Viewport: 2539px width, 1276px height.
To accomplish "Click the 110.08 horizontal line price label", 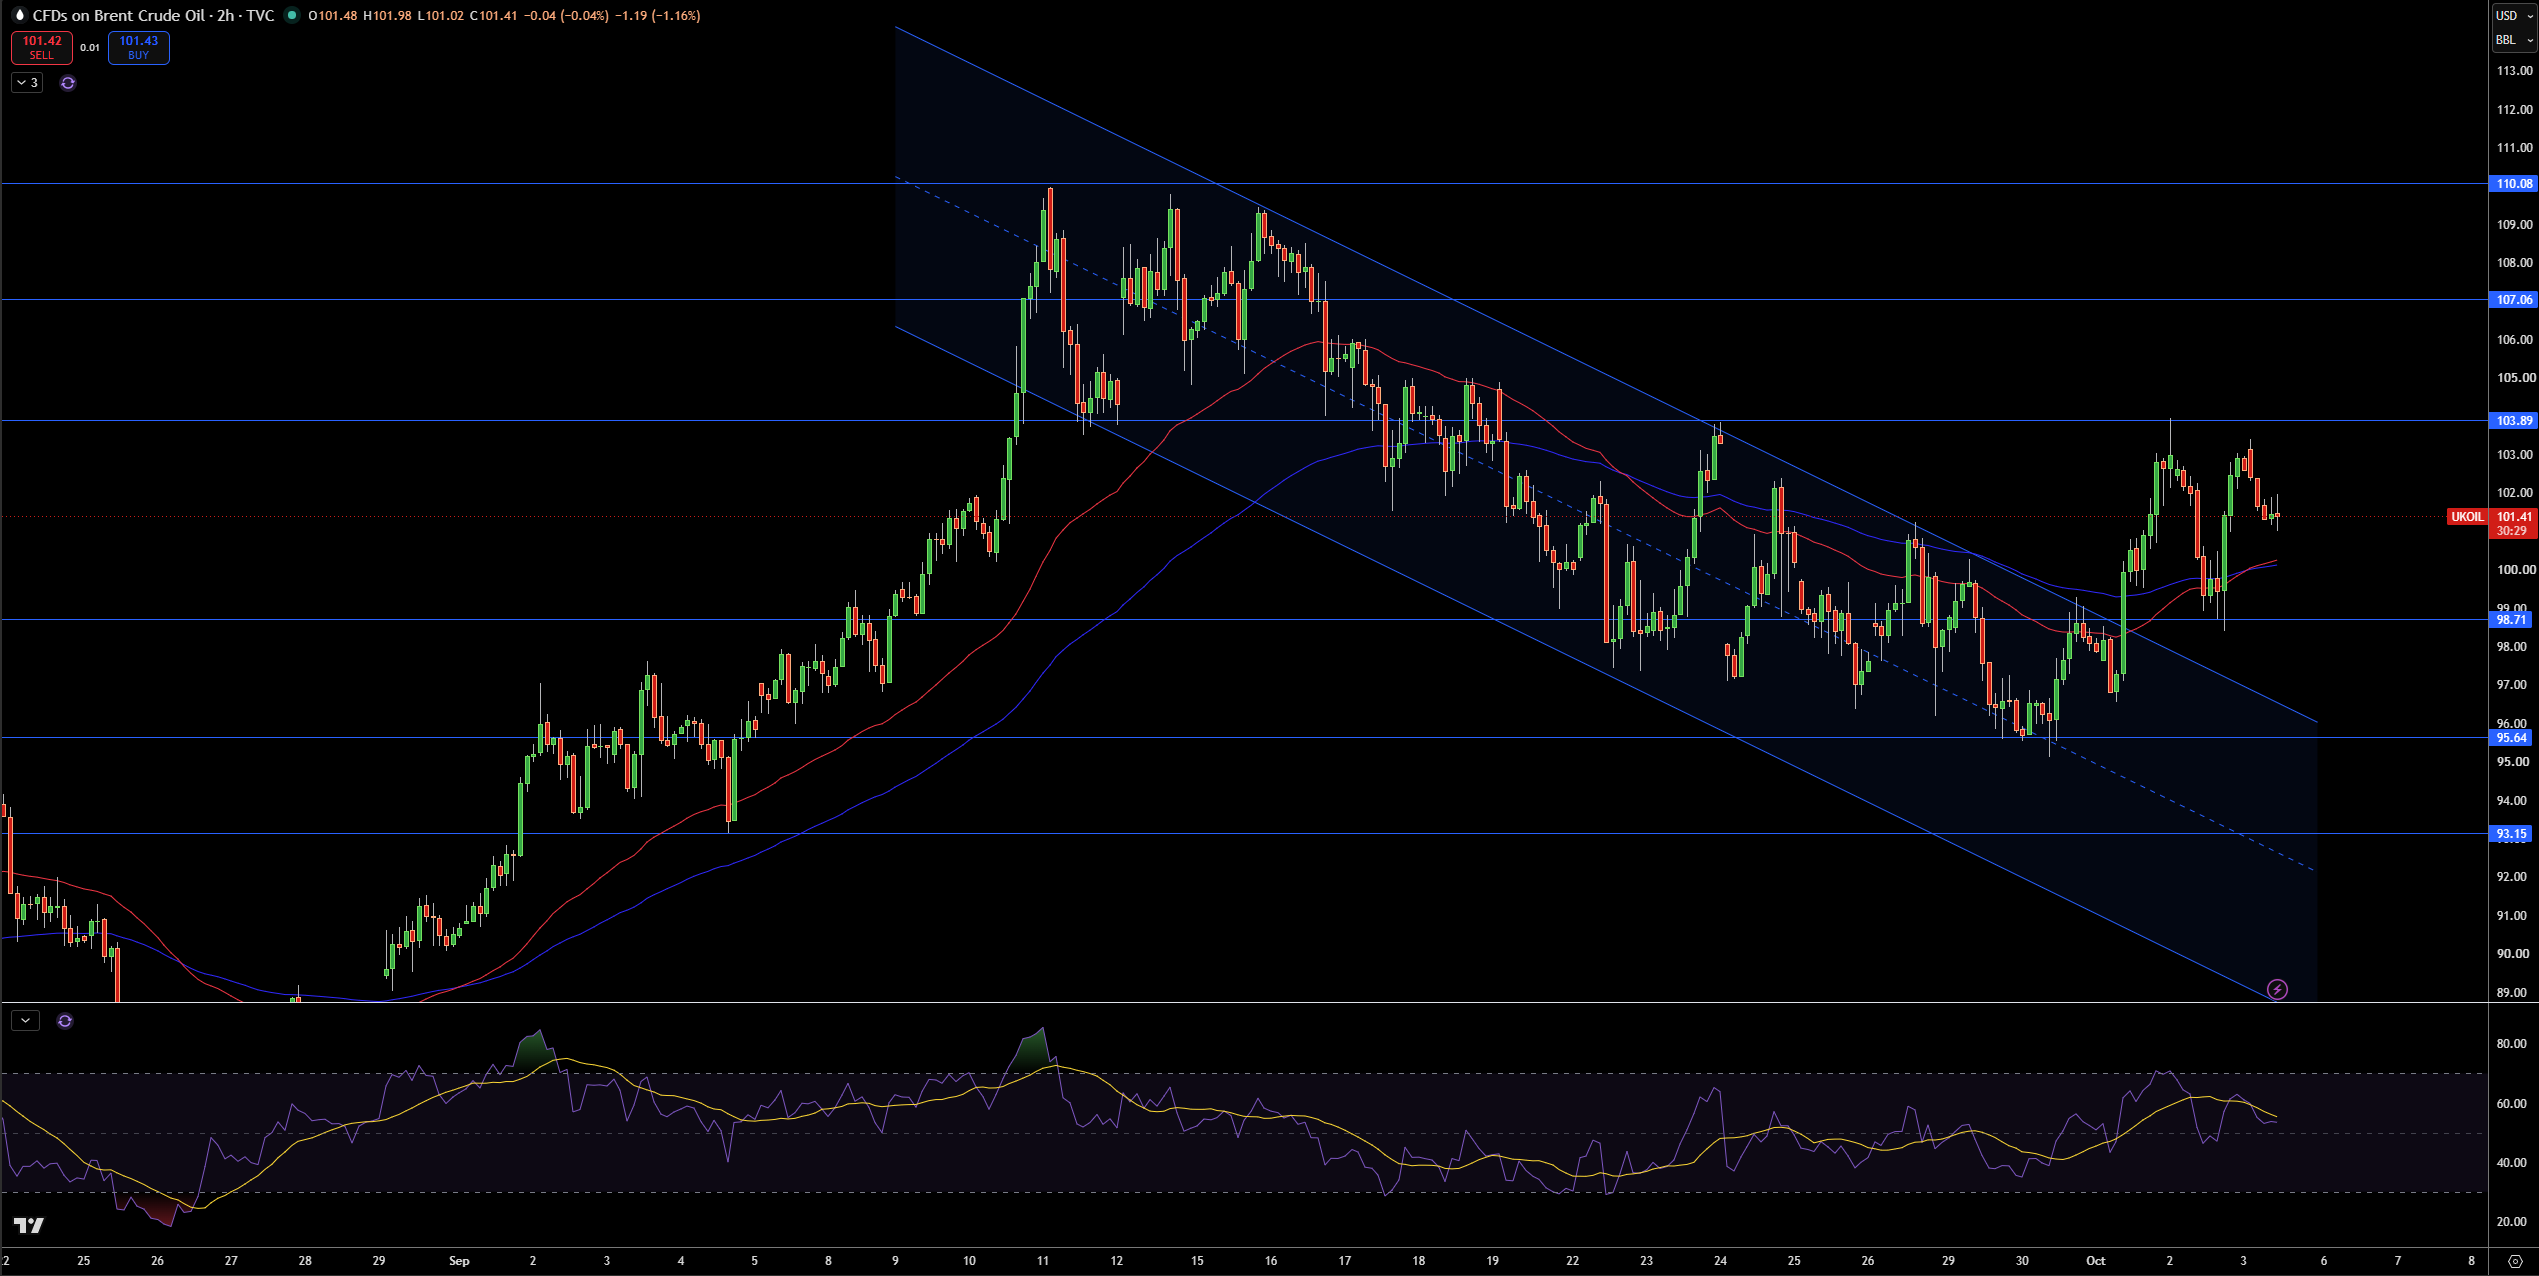I will point(2513,184).
